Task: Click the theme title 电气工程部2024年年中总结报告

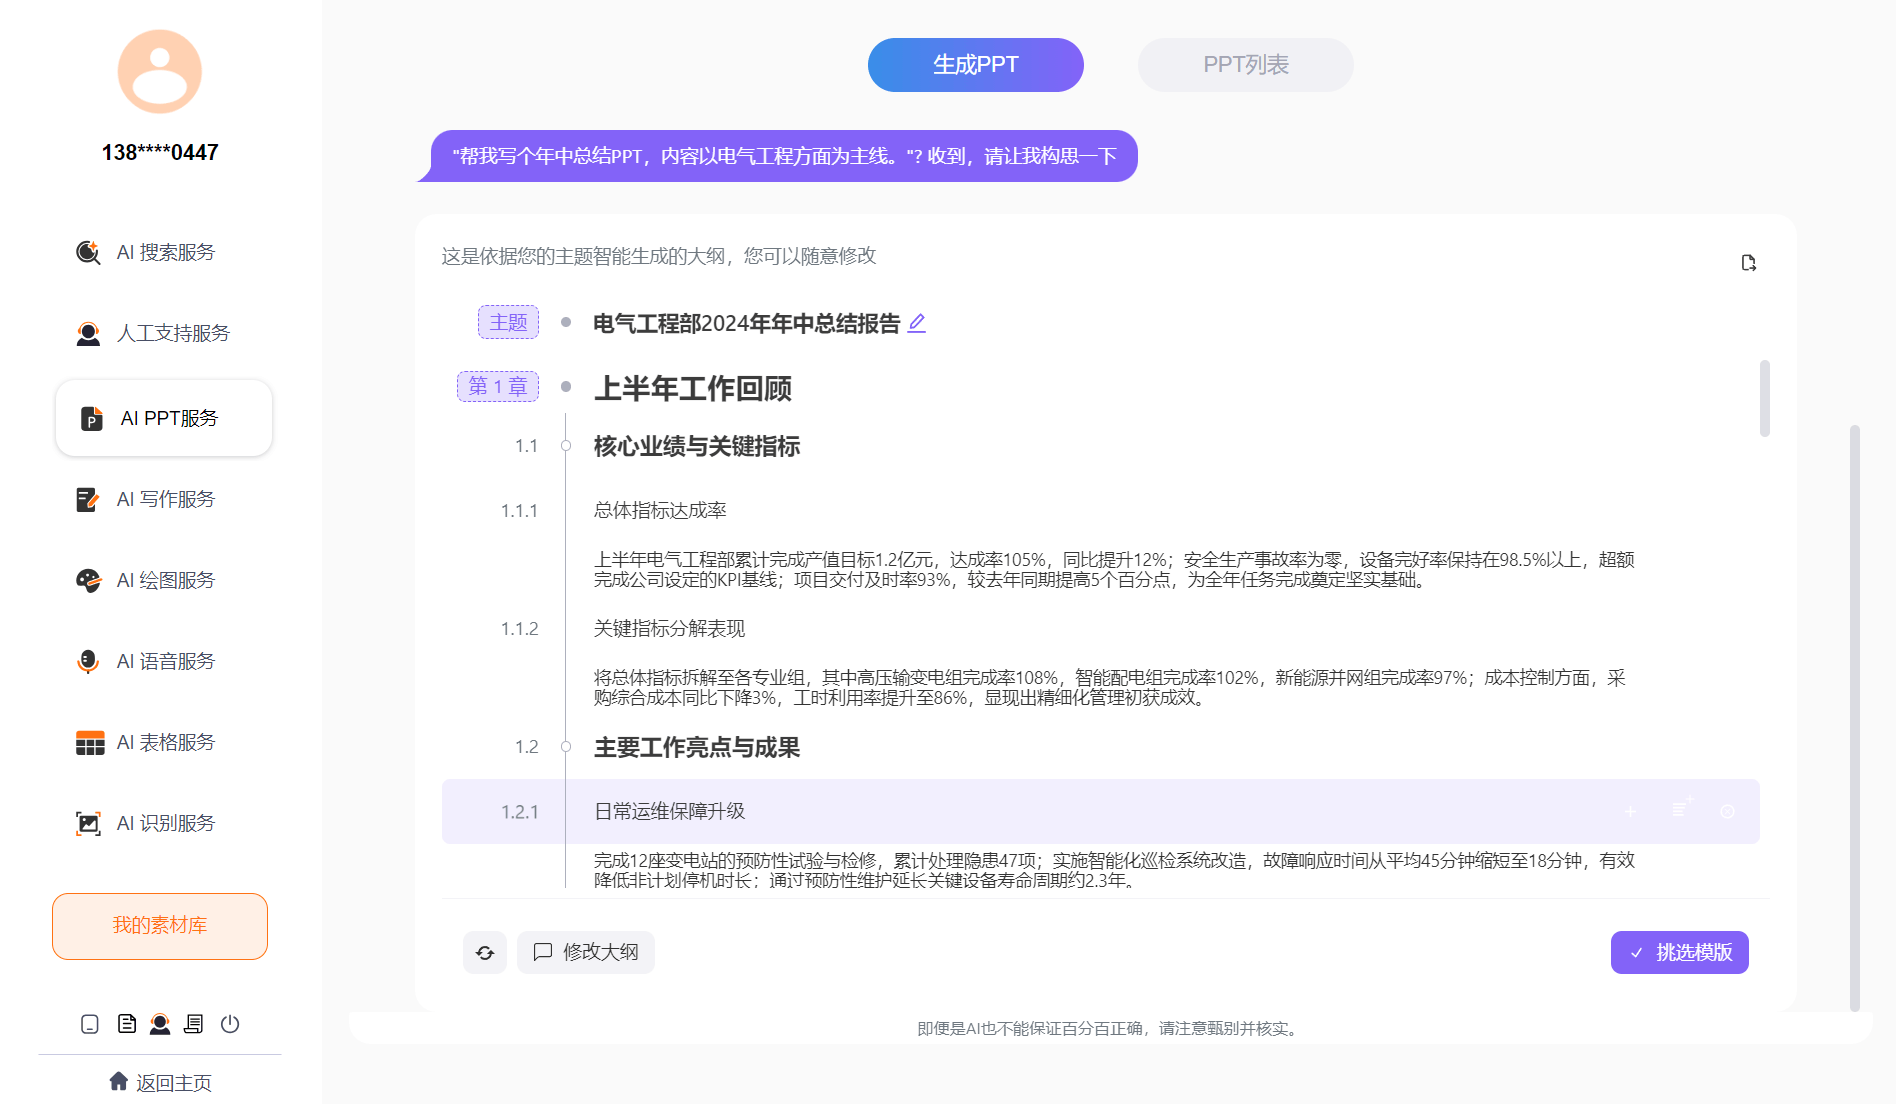Action: (747, 323)
